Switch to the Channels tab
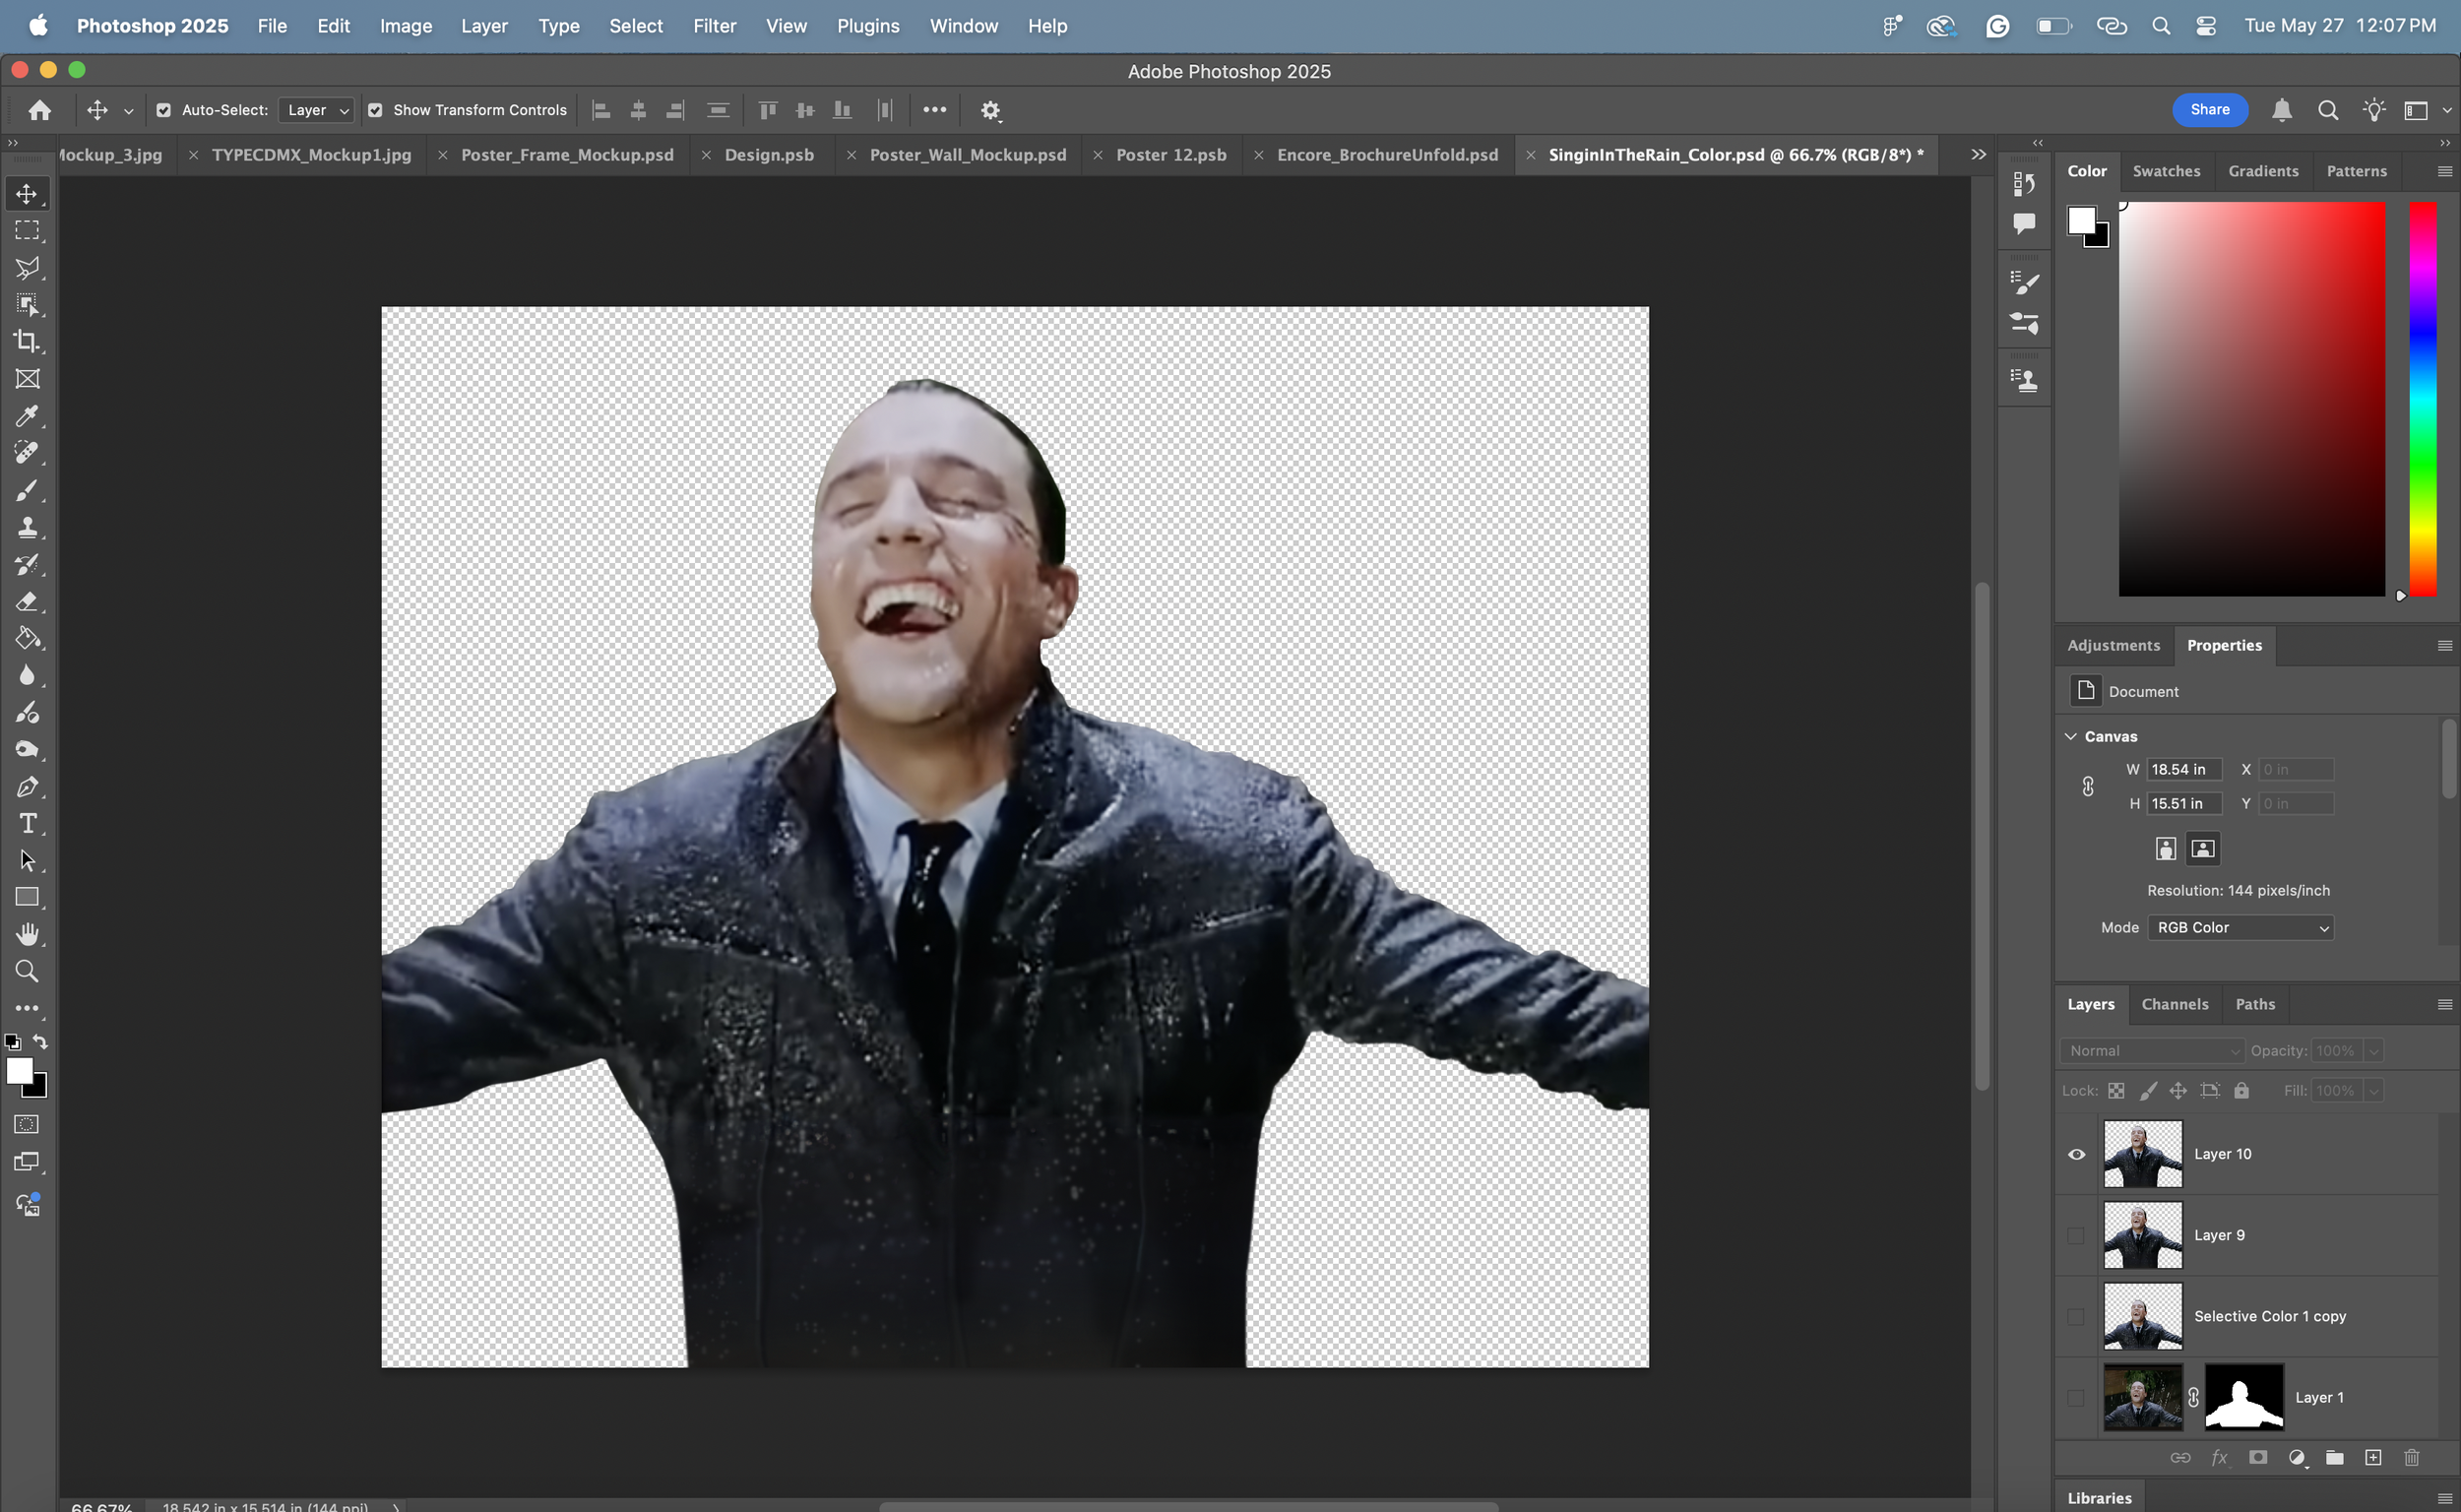The image size is (2461, 1512). coord(2174,1004)
